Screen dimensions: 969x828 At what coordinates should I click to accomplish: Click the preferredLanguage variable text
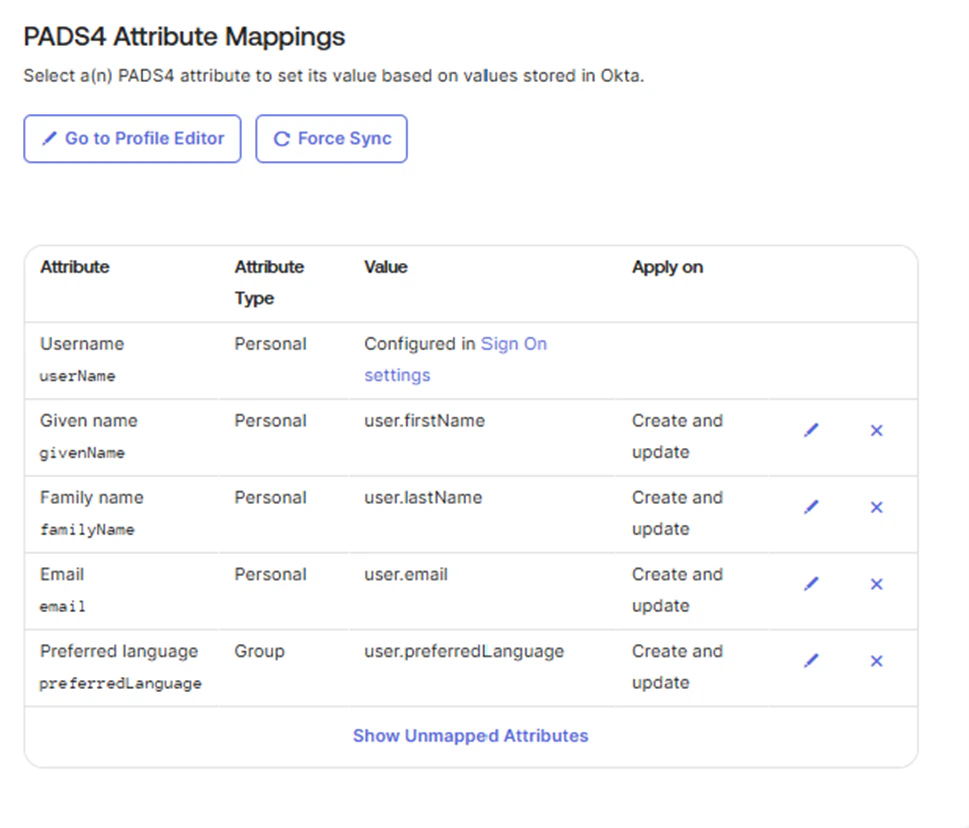coord(121,683)
